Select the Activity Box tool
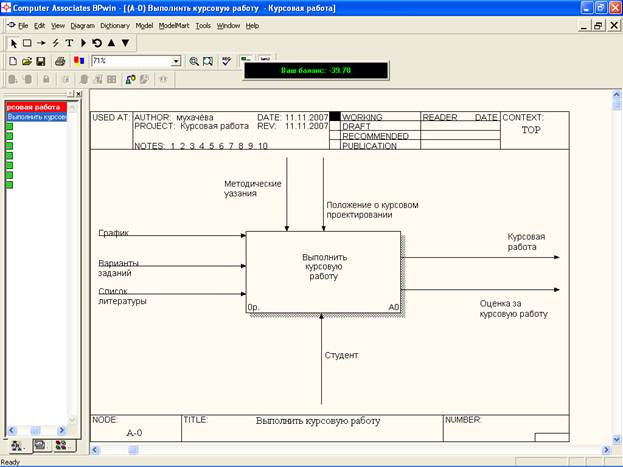 pos(27,43)
